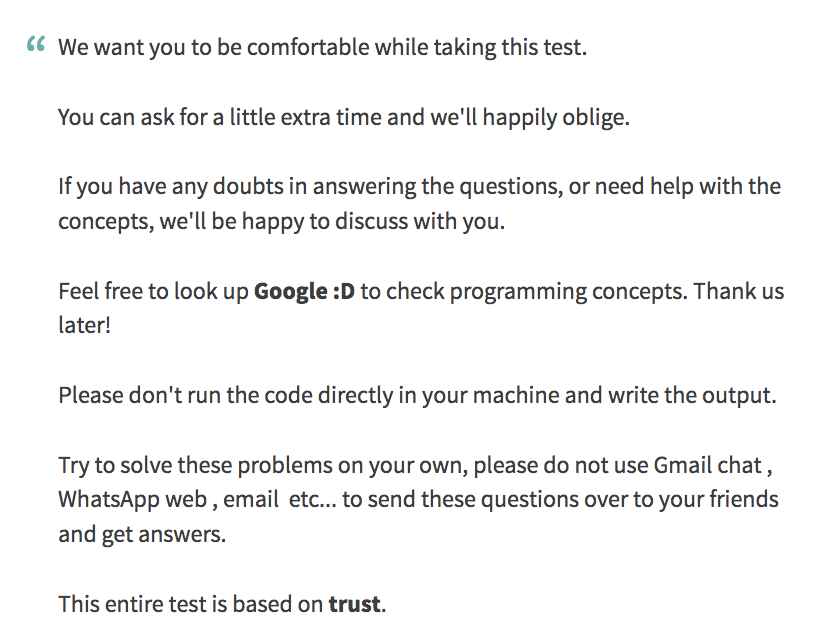Click the word "later!"

(84, 326)
